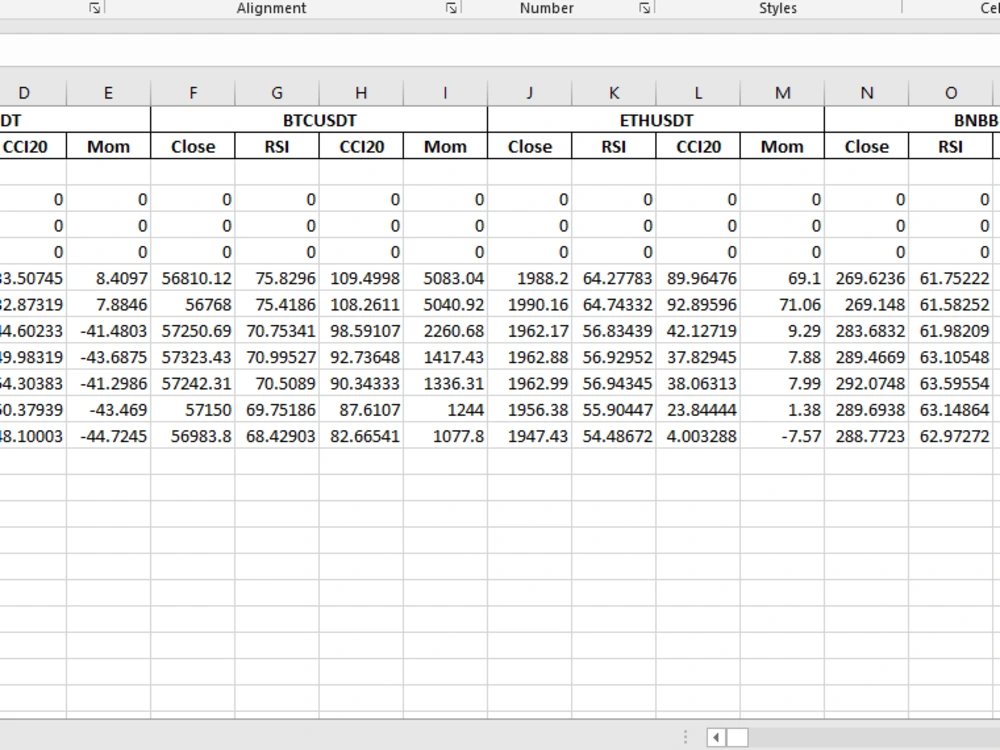Click the BTCUSDT merged header cell
1000x750 pixels.
coord(319,120)
